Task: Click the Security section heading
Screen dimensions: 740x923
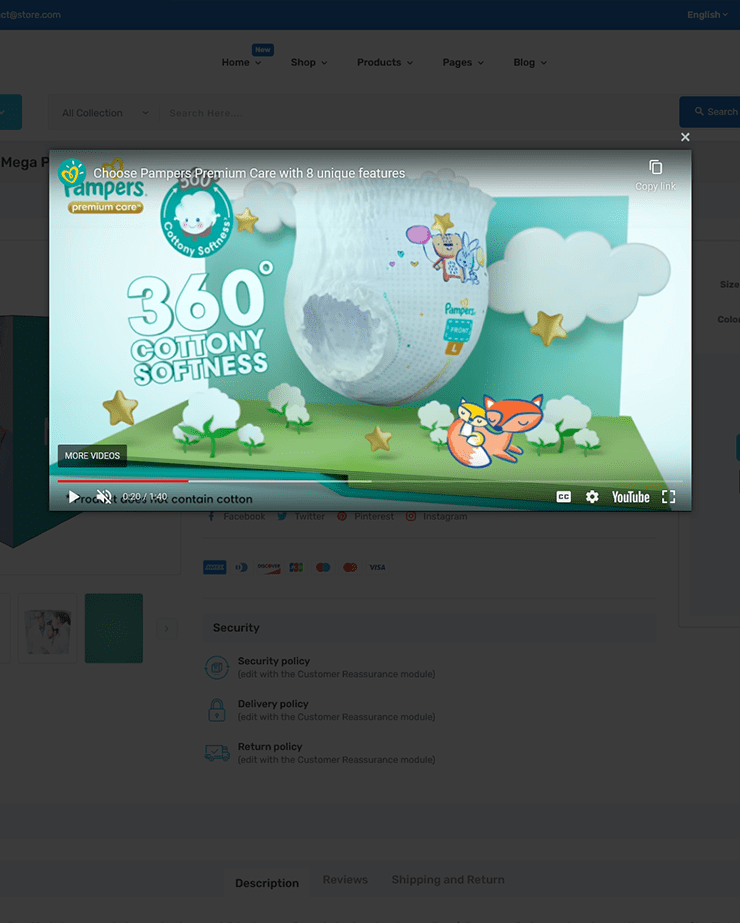Action: 236,627
